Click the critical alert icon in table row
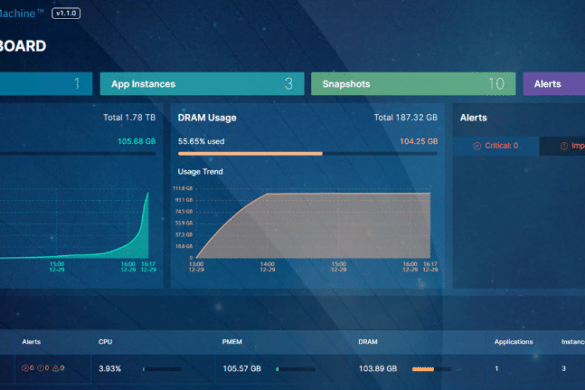The image size is (585, 390). click(x=25, y=368)
